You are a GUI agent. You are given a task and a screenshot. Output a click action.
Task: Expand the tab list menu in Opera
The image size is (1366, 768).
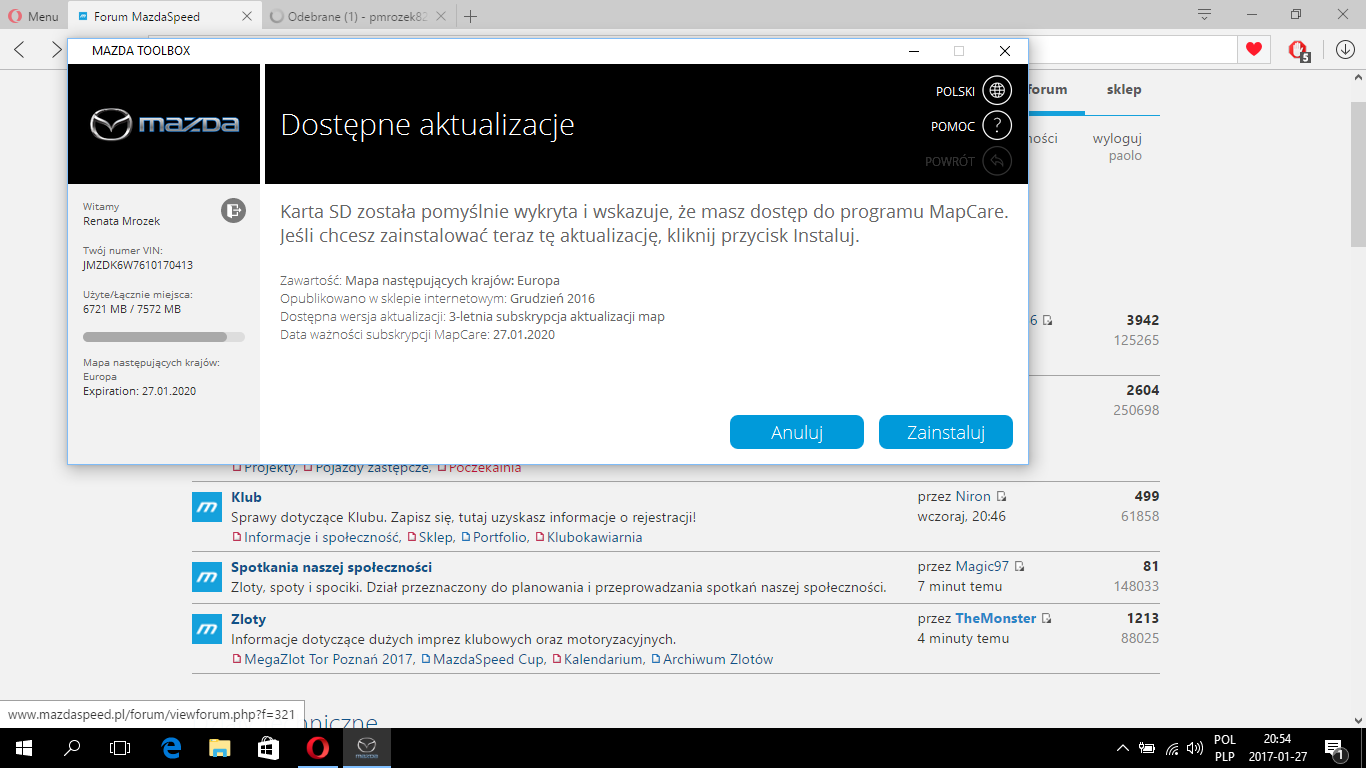[1205, 15]
